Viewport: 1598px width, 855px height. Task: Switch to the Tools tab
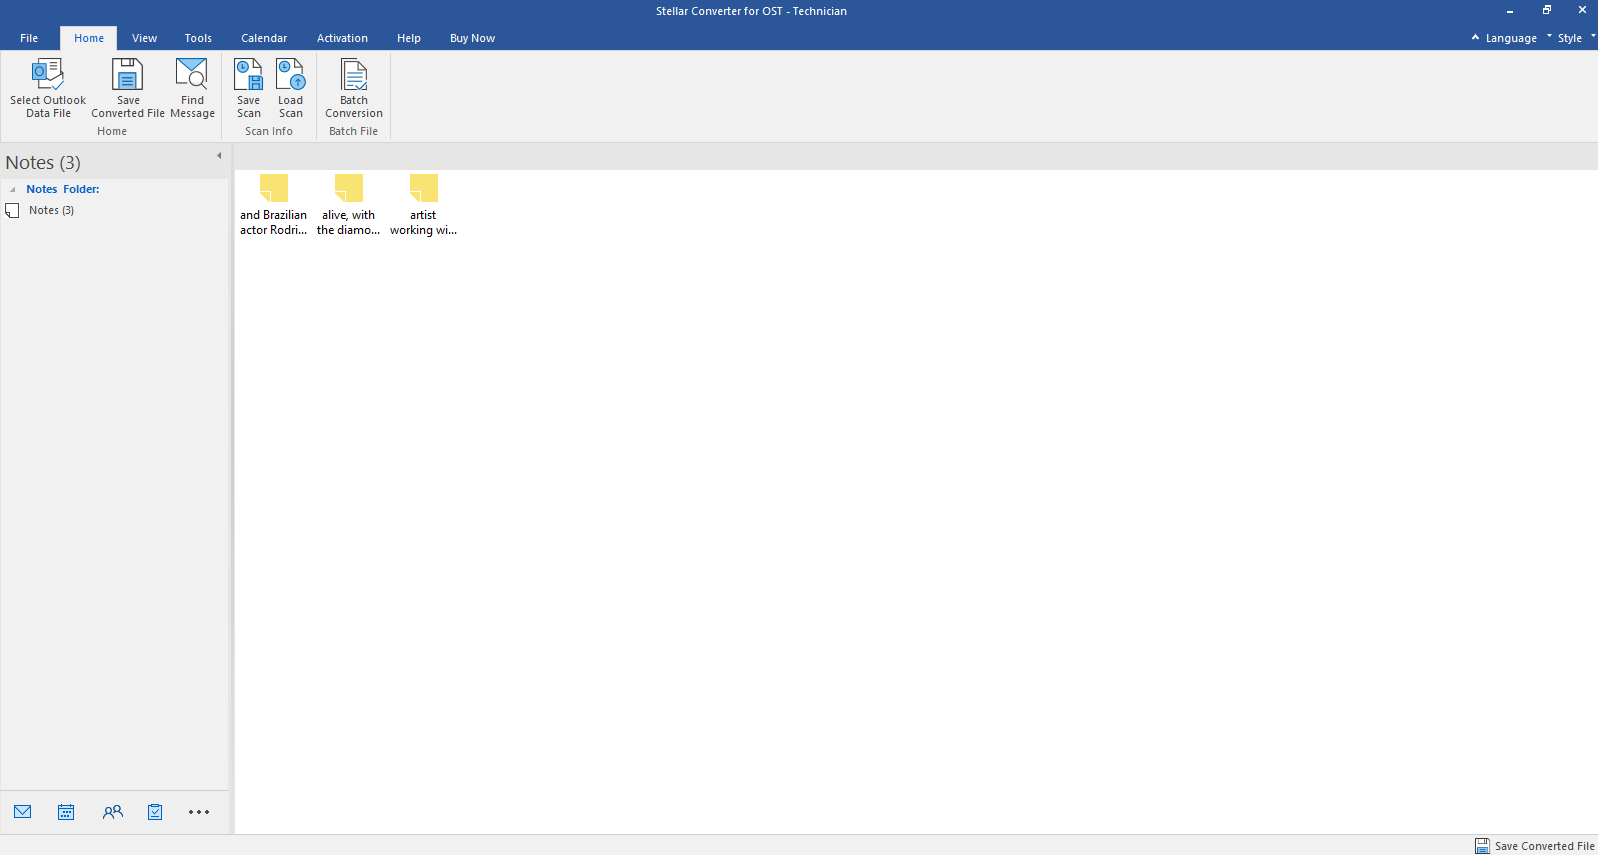pyautogui.click(x=198, y=38)
